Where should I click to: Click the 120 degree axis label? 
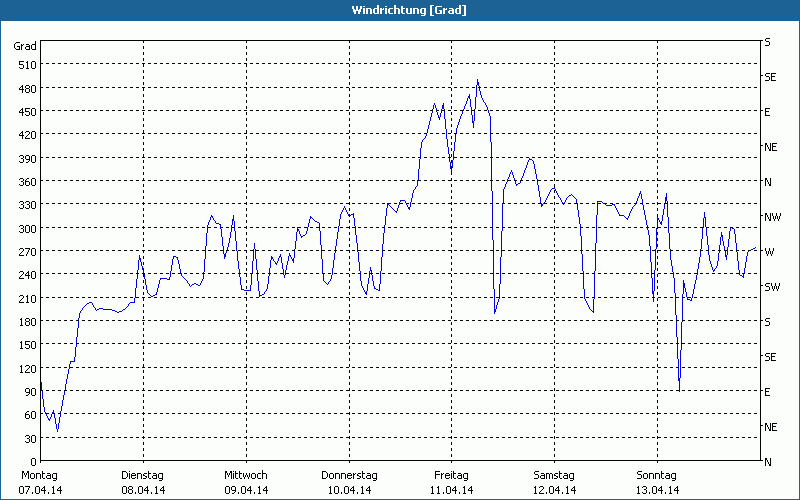[28, 368]
